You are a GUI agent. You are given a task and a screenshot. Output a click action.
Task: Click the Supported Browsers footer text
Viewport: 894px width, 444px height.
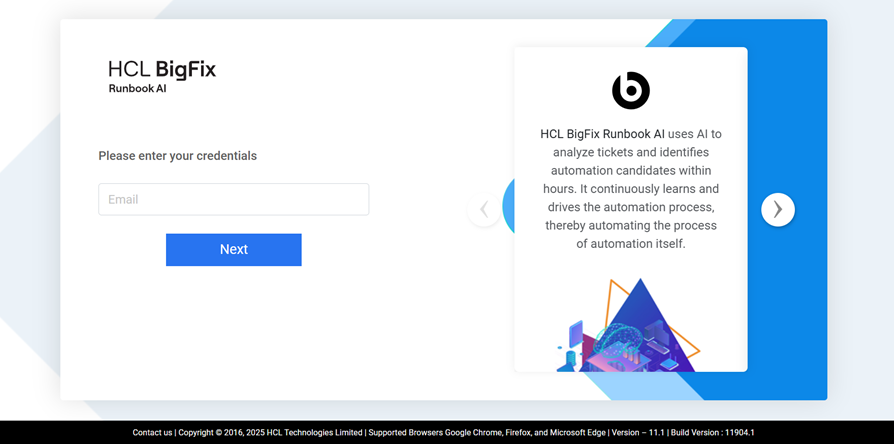487,433
